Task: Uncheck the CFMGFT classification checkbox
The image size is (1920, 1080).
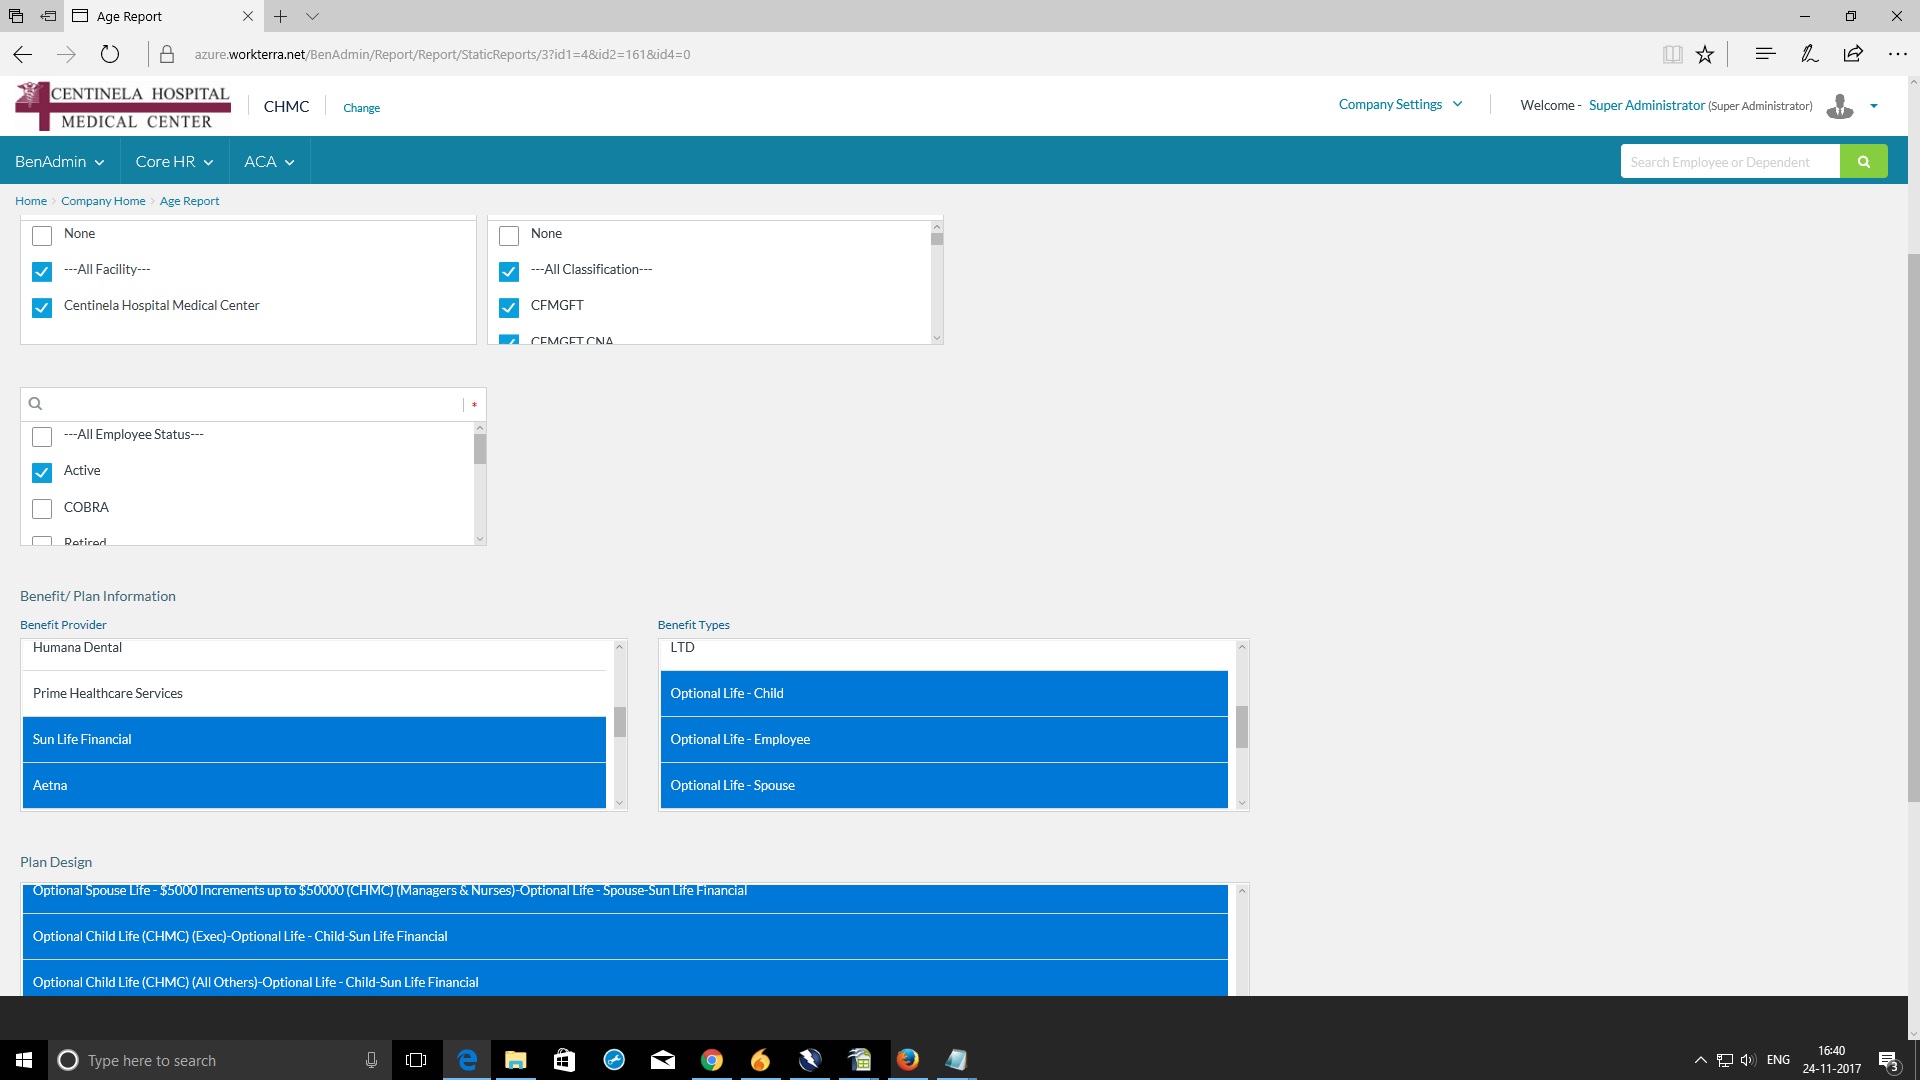Action: pyautogui.click(x=509, y=307)
